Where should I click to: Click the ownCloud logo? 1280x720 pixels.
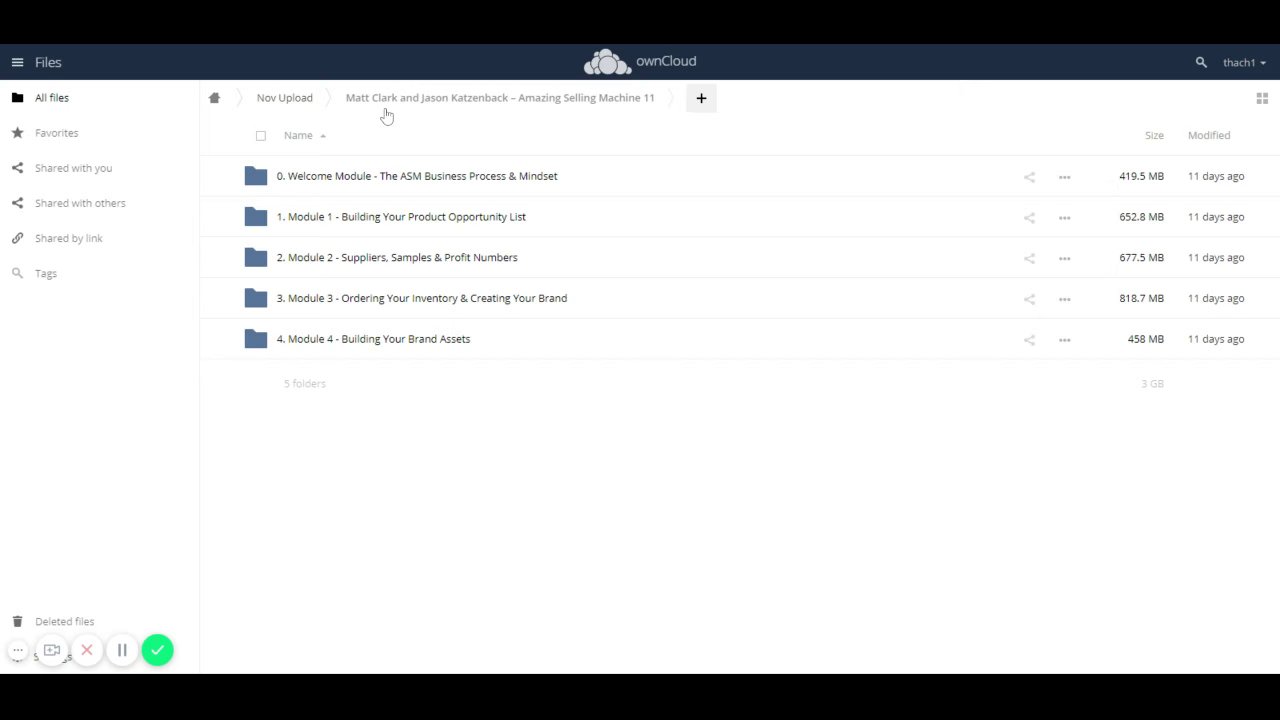point(640,62)
